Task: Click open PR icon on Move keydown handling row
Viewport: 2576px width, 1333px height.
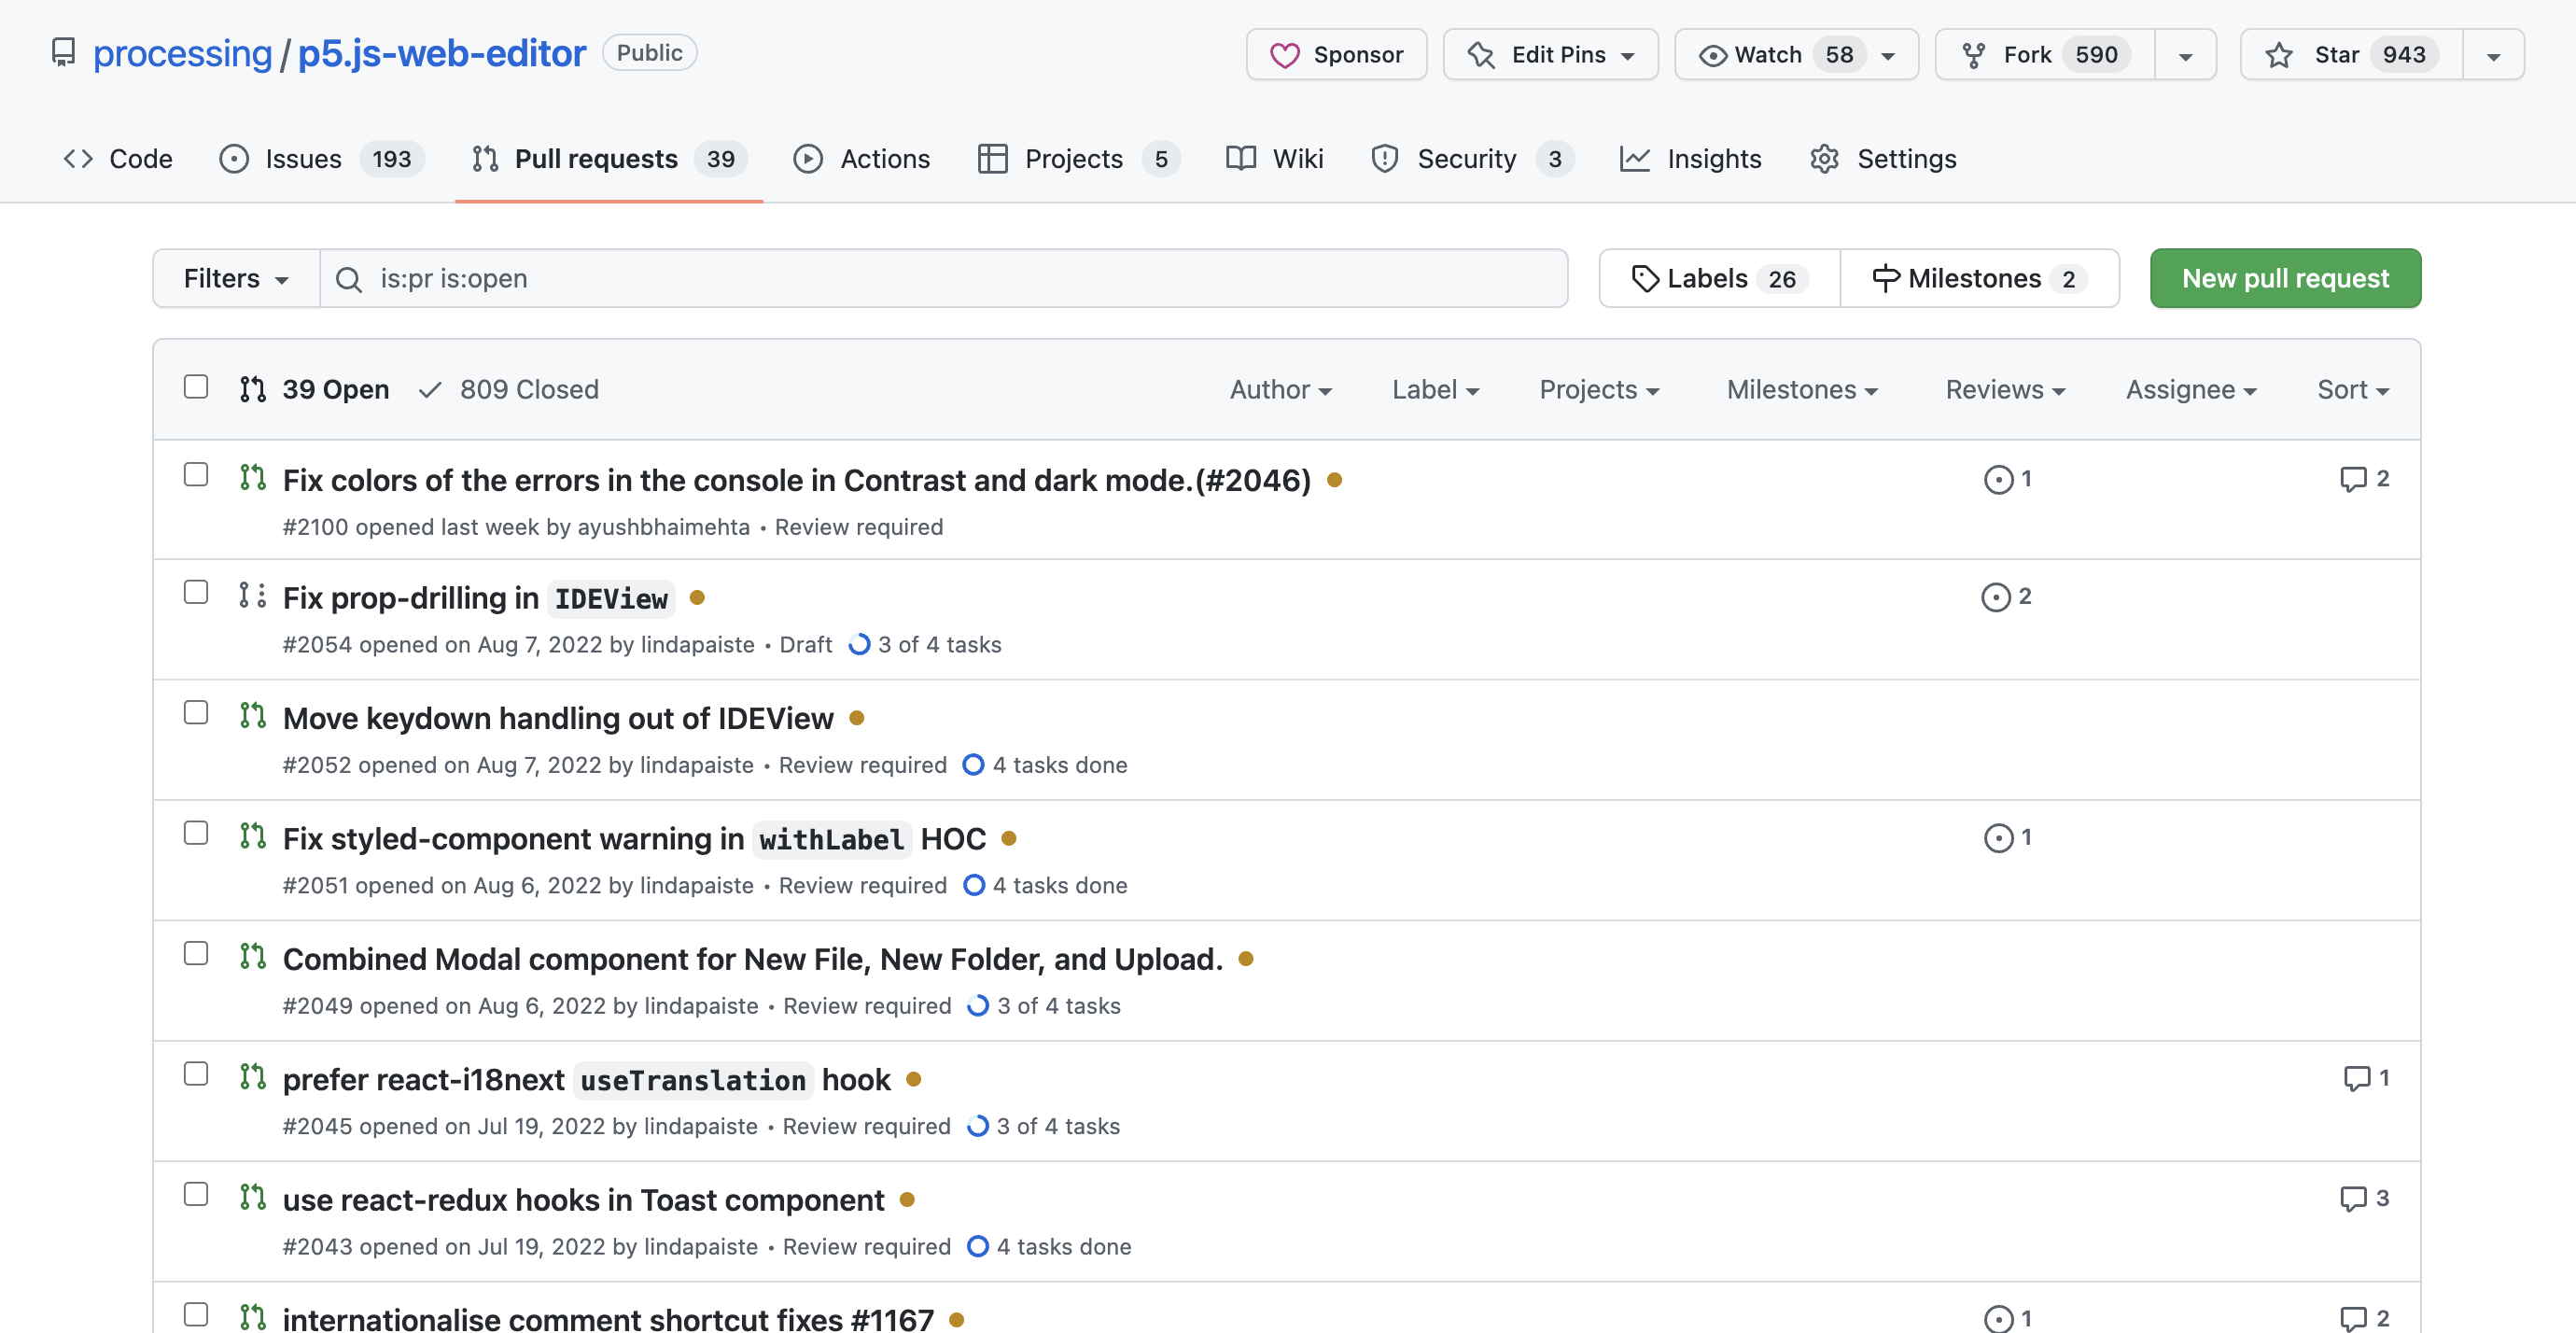Action: [252, 715]
